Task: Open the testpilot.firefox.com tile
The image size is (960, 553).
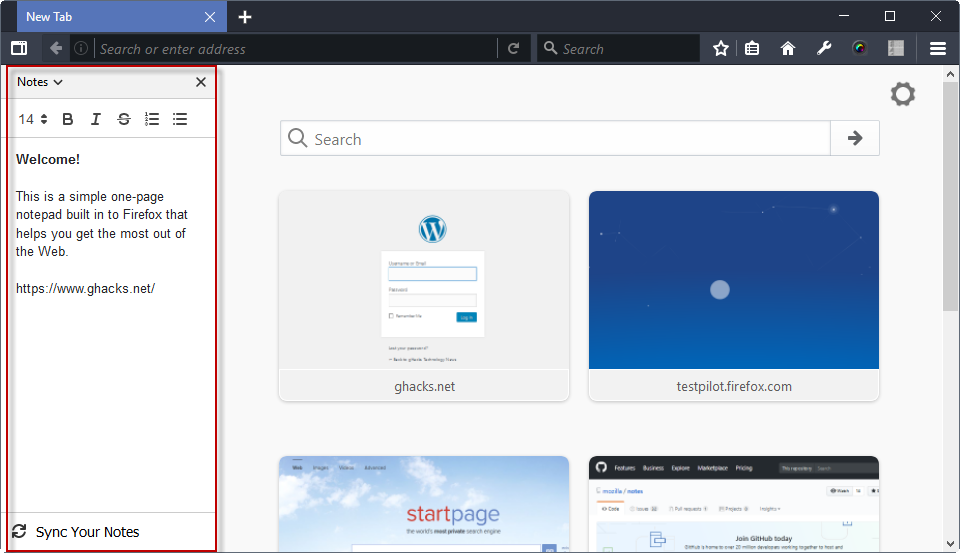Action: [733, 296]
